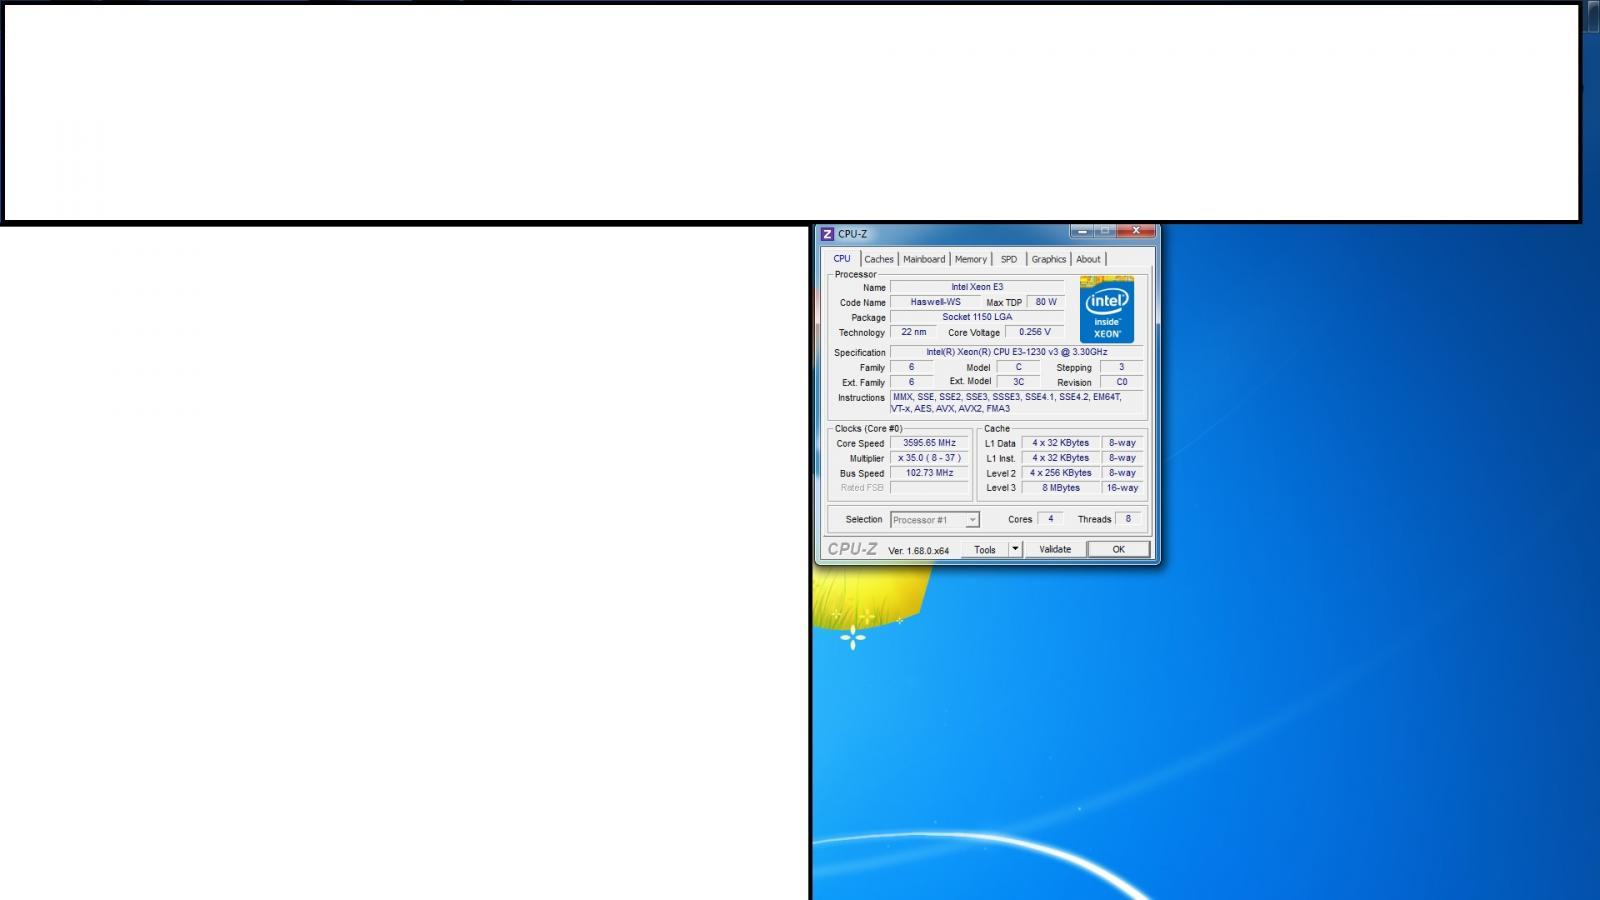Click the Intel inside Xeon logo
This screenshot has height=900, width=1600.
1107,310
